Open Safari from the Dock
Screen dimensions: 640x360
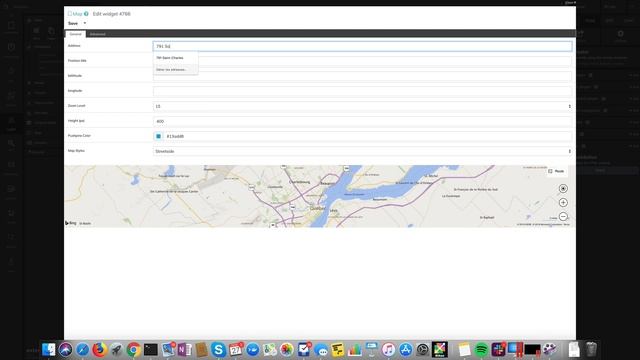[82, 349]
